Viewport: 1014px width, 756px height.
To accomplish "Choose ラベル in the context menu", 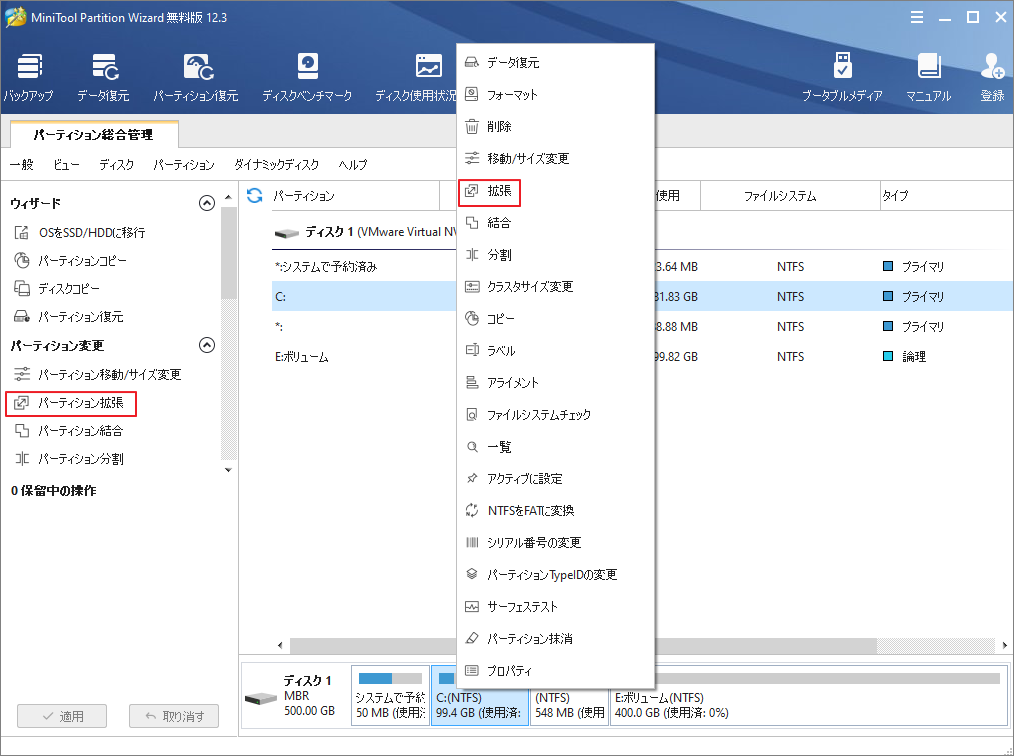I will (556, 351).
